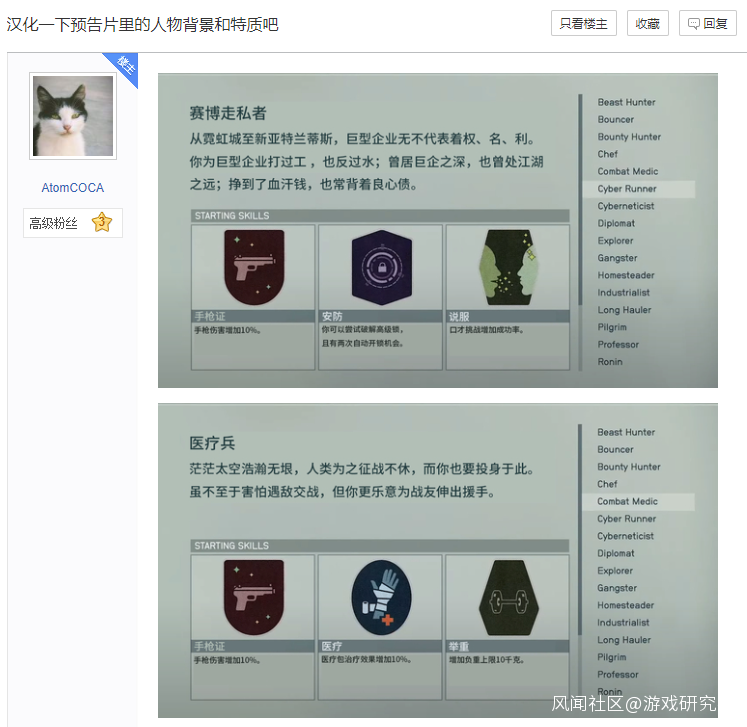Click the 回复 button
Screen dimensions: 747x727
tap(707, 23)
